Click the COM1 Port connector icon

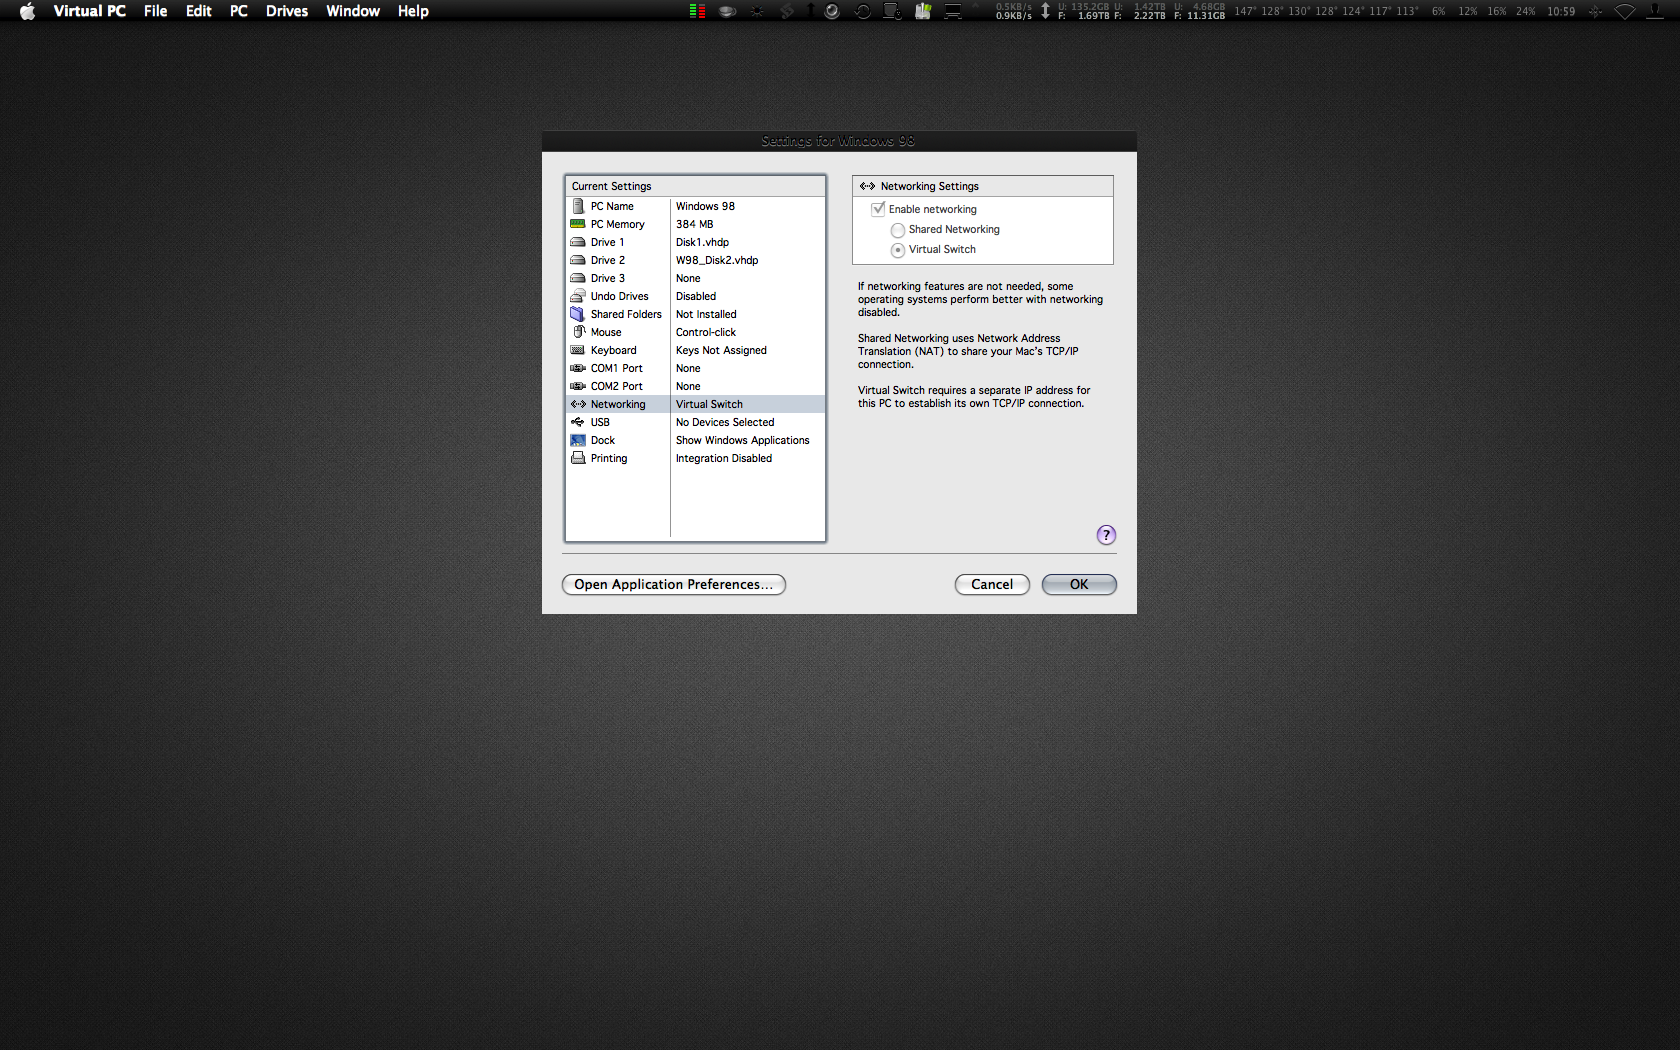578,368
